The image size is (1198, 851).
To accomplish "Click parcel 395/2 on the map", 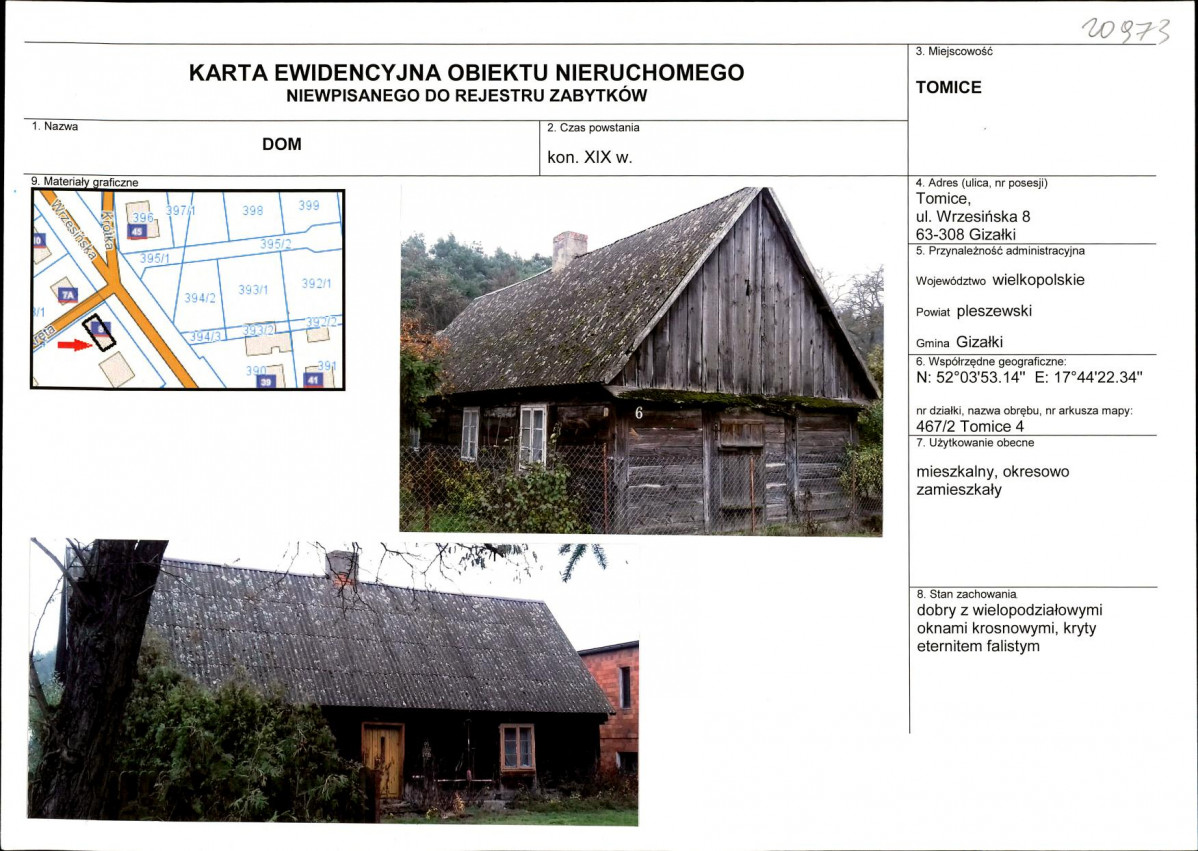I will pos(276,244).
